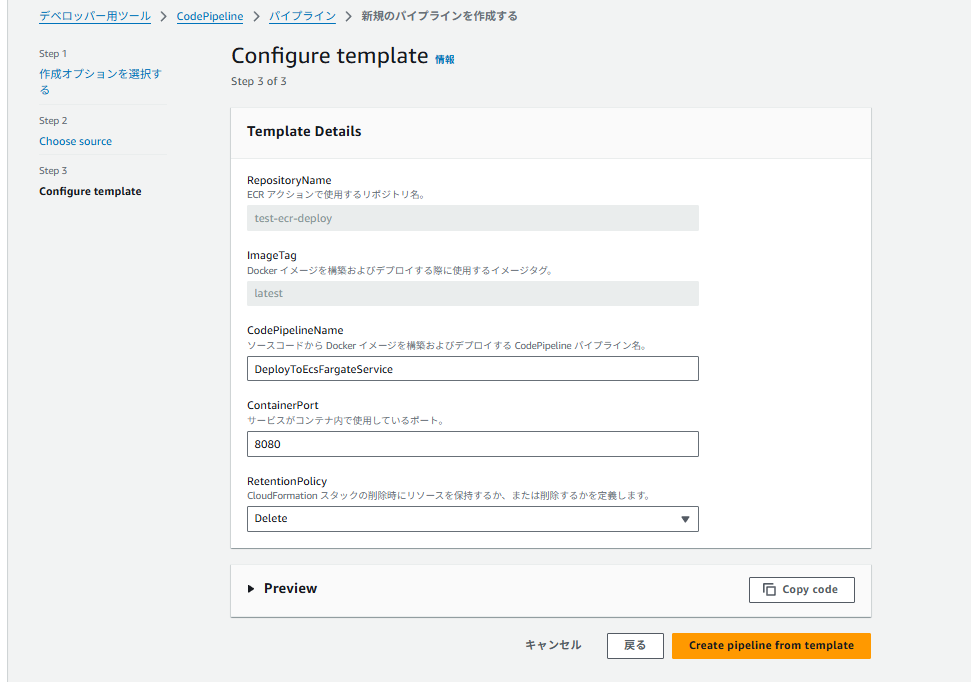
Task: Open デベロッパー用ツール breadcrumb link
Action: (x=95, y=16)
